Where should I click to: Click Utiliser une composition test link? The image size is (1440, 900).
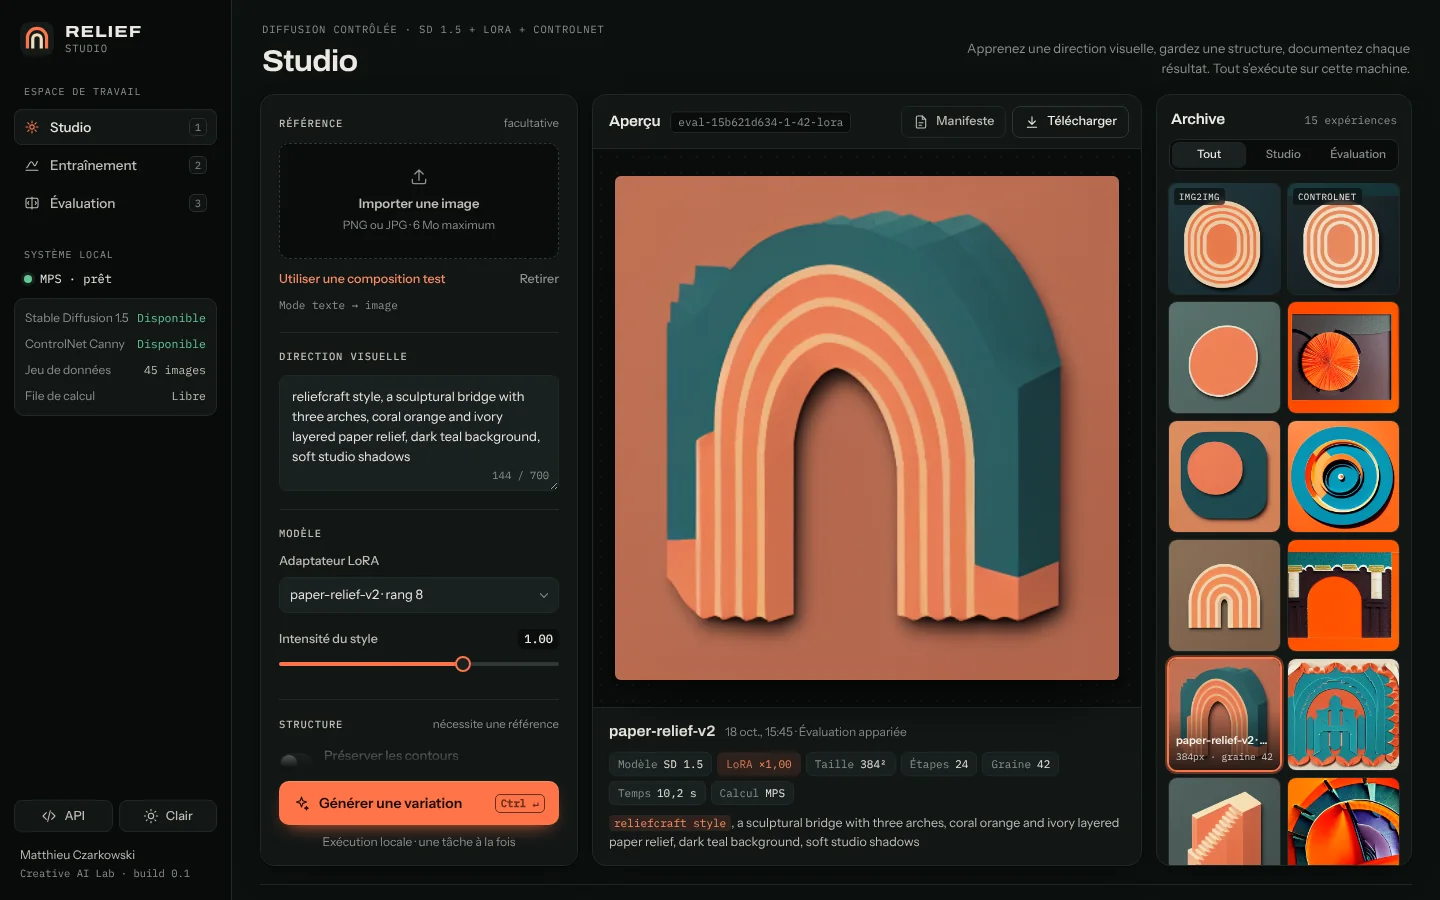click(x=362, y=279)
